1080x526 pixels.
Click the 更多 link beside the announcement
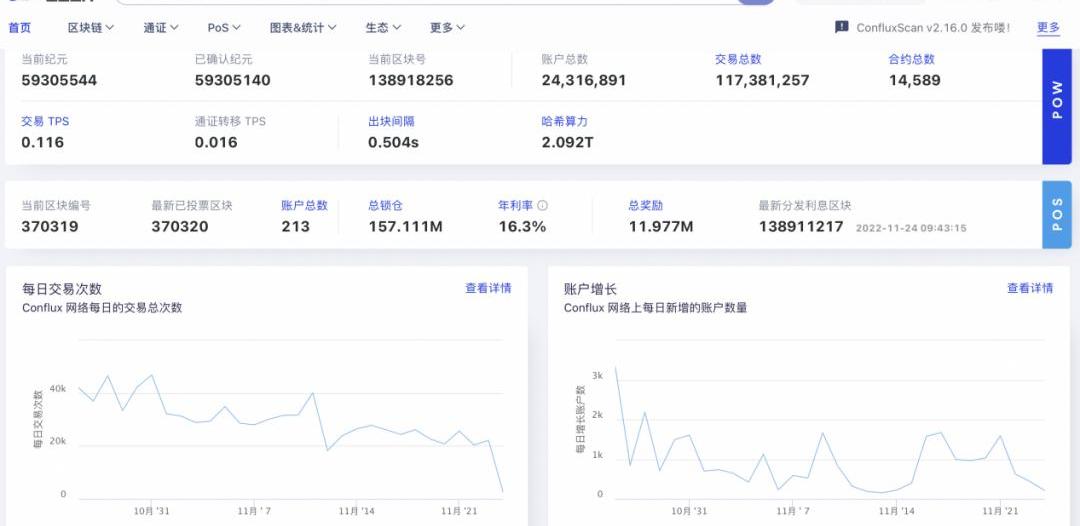click(1048, 27)
